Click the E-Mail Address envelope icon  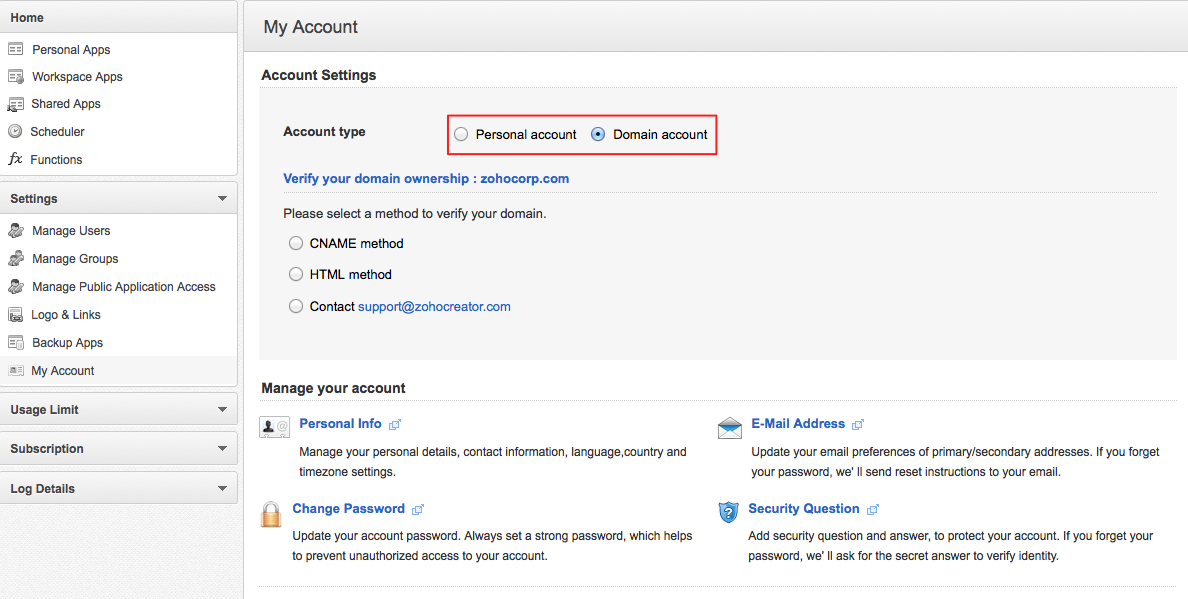(x=730, y=428)
